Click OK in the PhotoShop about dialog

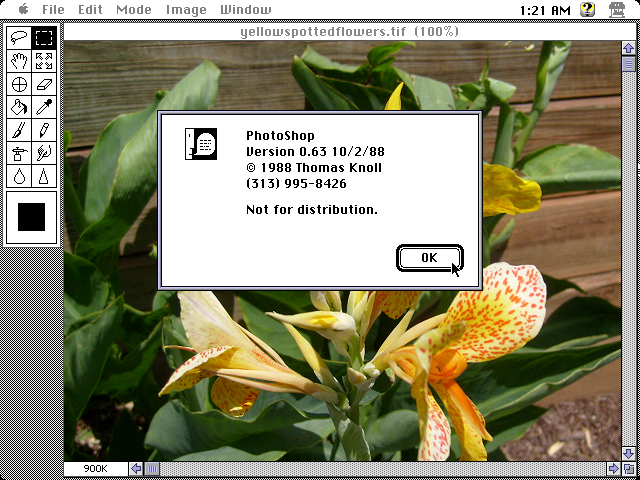click(x=429, y=258)
